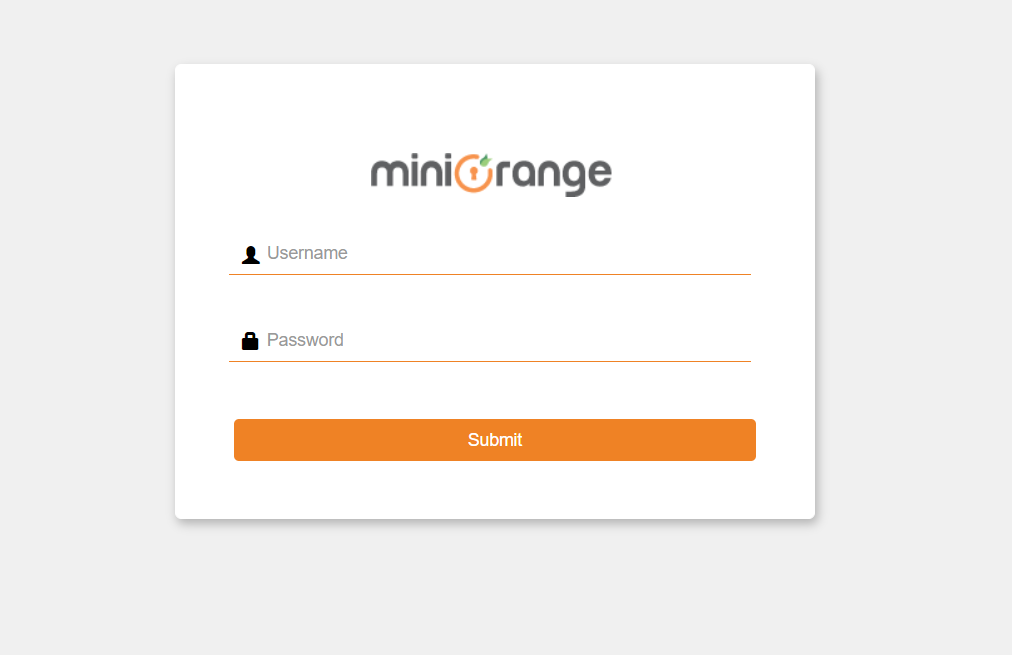Image resolution: width=1012 pixels, height=655 pixels.
Task: Click the user silhouette icon beside Username
Action: point(250,255)
